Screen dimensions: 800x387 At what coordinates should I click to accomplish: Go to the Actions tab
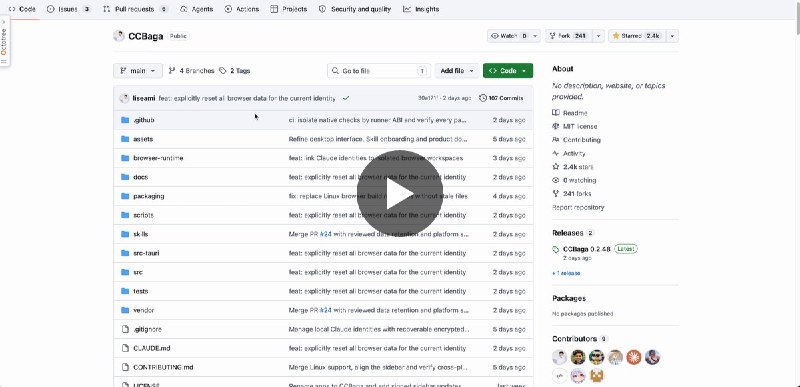[242, 9]
